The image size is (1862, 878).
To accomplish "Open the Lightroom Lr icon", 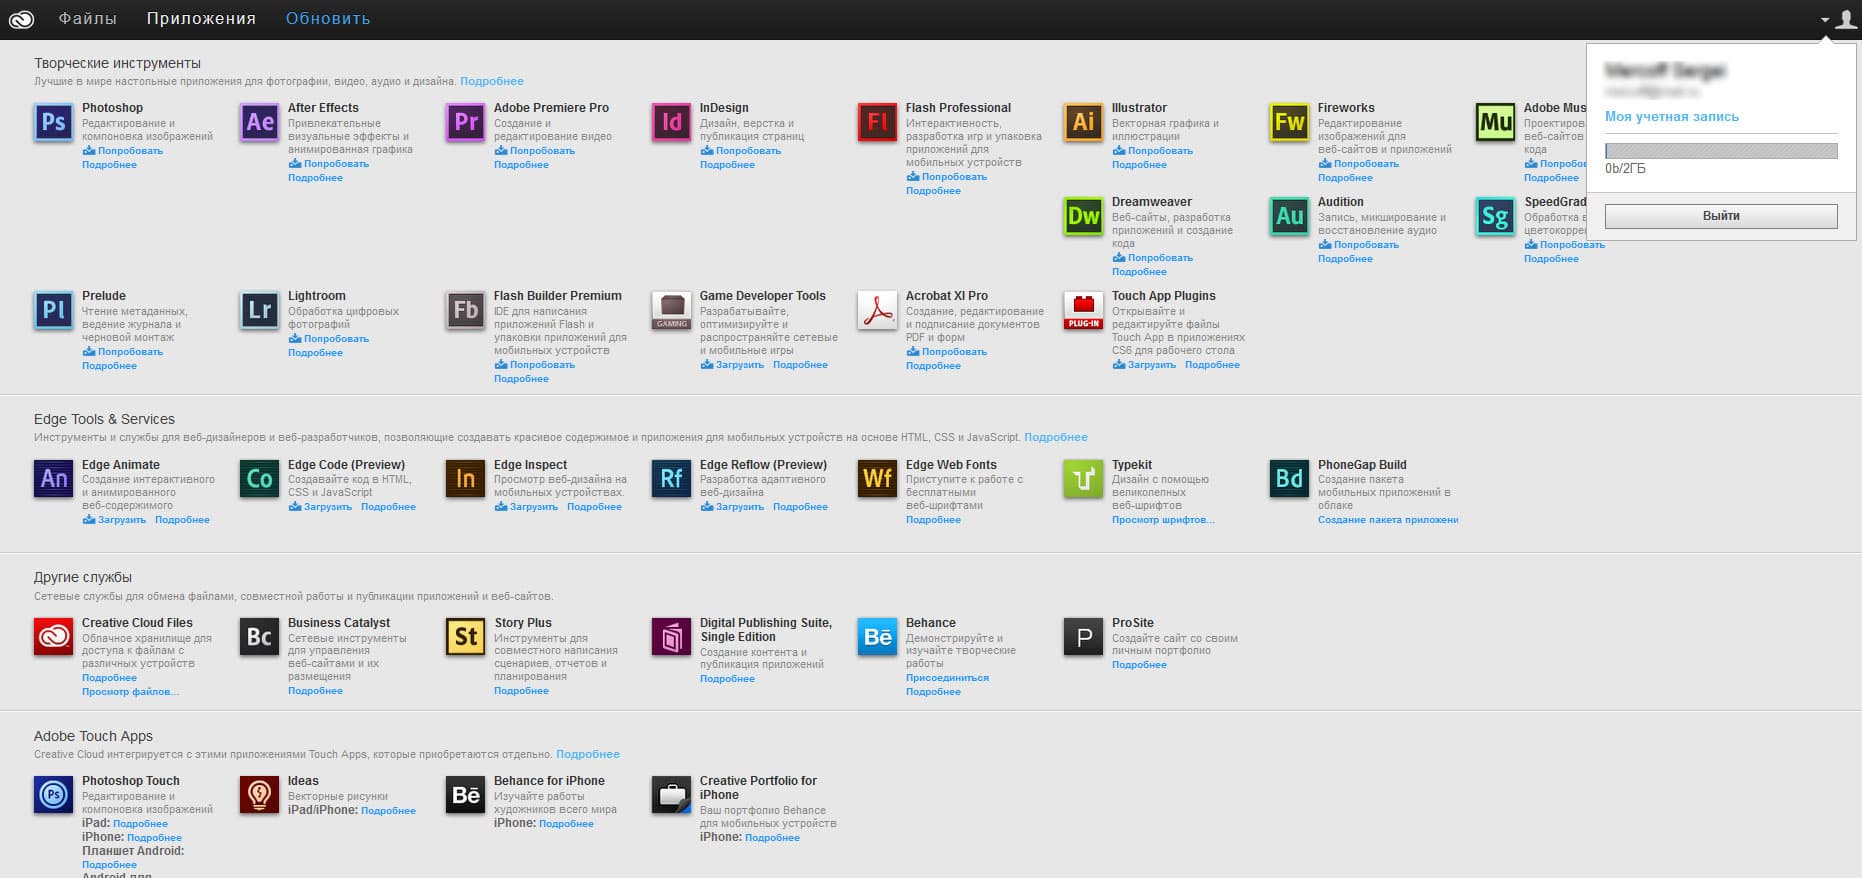I will (x=259, y=310).
